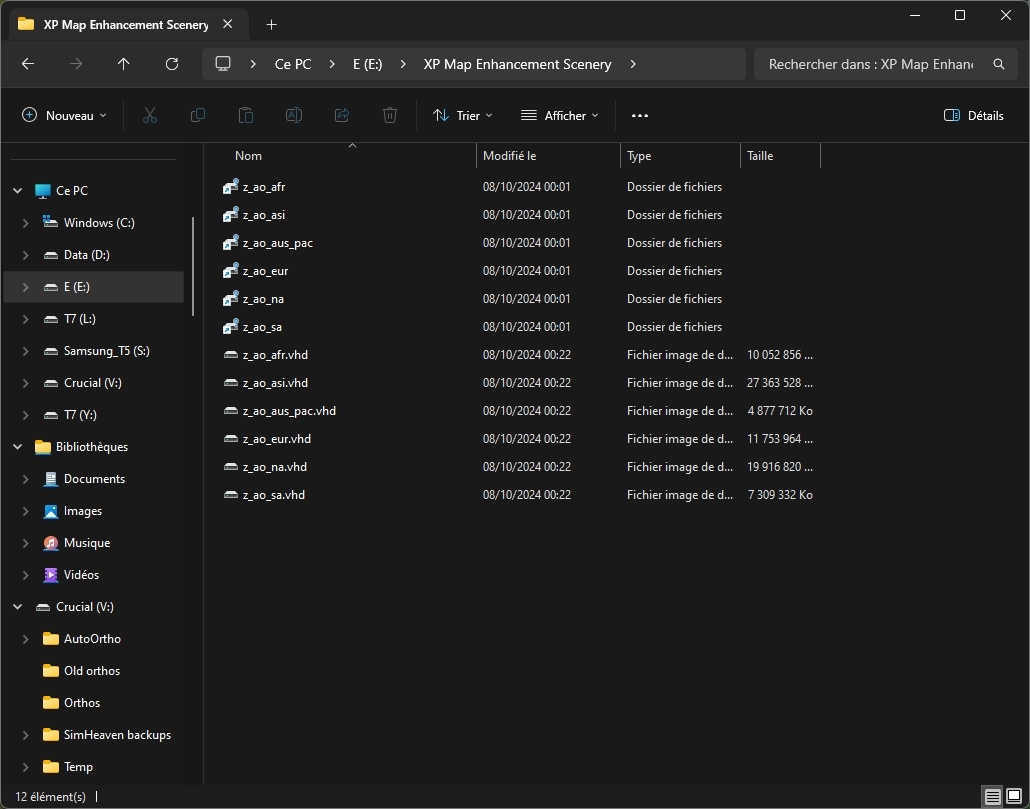This screenshot has height=809, width=1030.
Task: Click the Copy icon in toolbar
Action: click(198, 116)
